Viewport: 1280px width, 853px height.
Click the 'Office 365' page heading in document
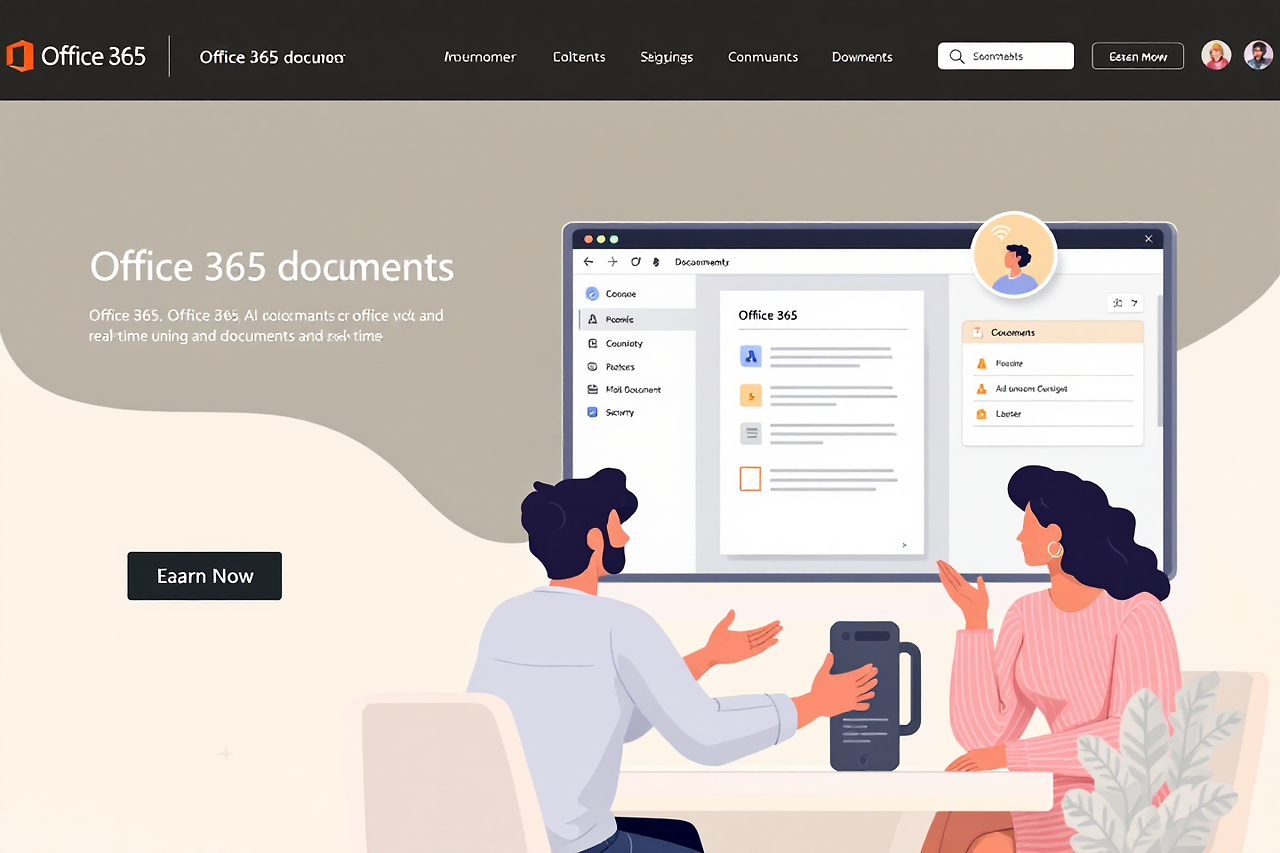pos(768,315)
